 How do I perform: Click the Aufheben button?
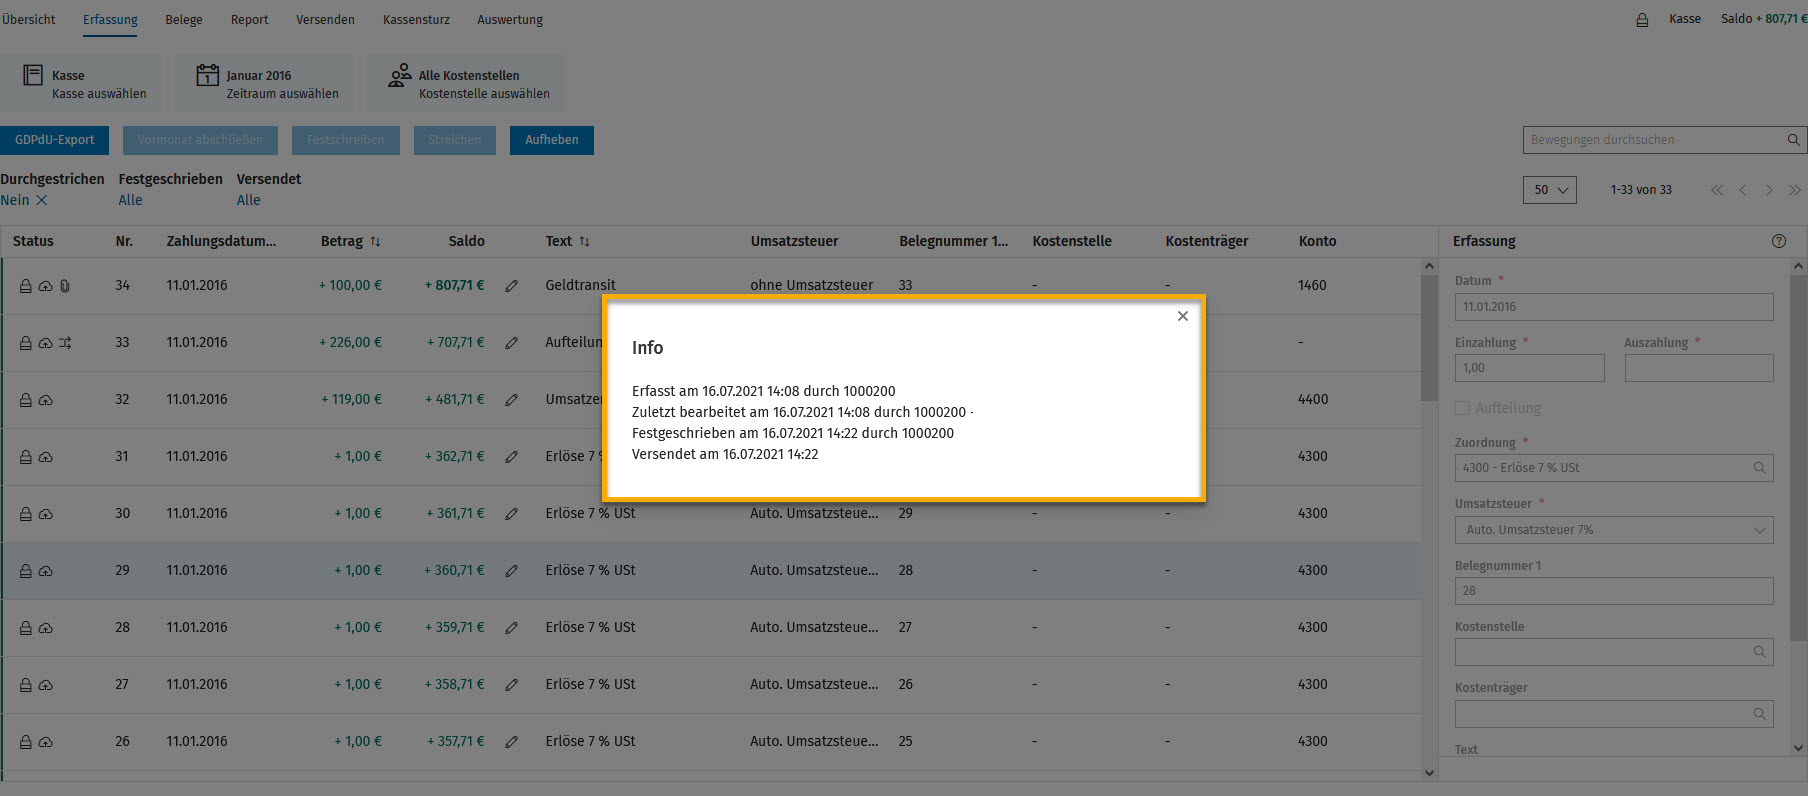(x=552, y=140)
